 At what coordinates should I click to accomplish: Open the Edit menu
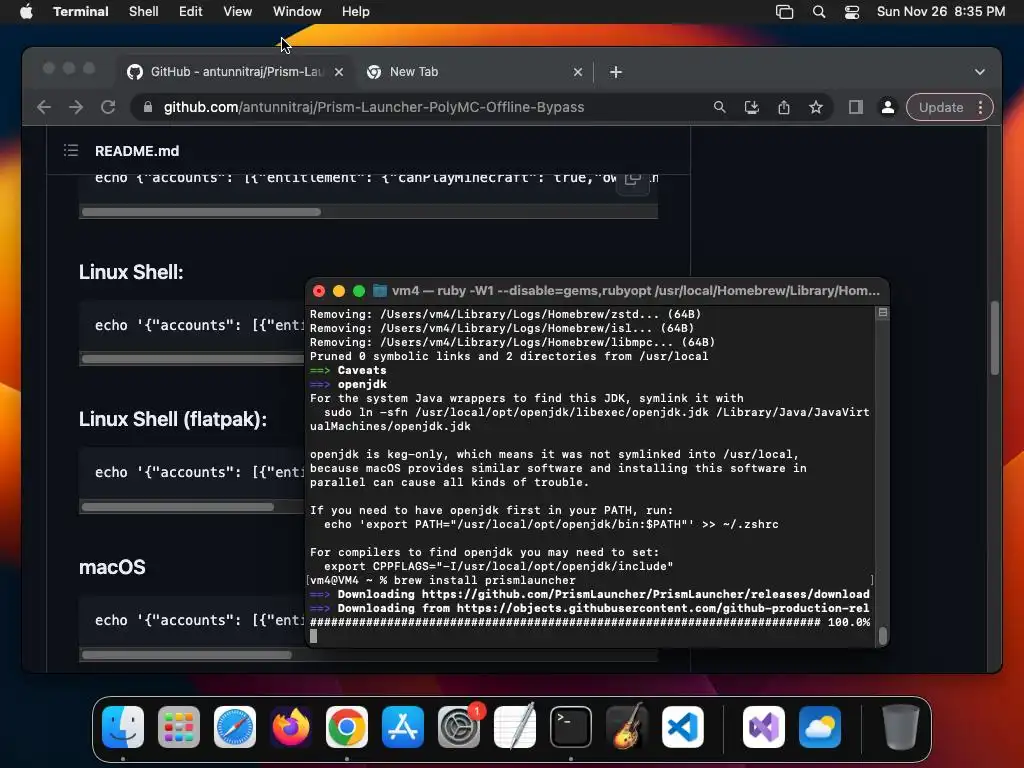click(191, 12)
